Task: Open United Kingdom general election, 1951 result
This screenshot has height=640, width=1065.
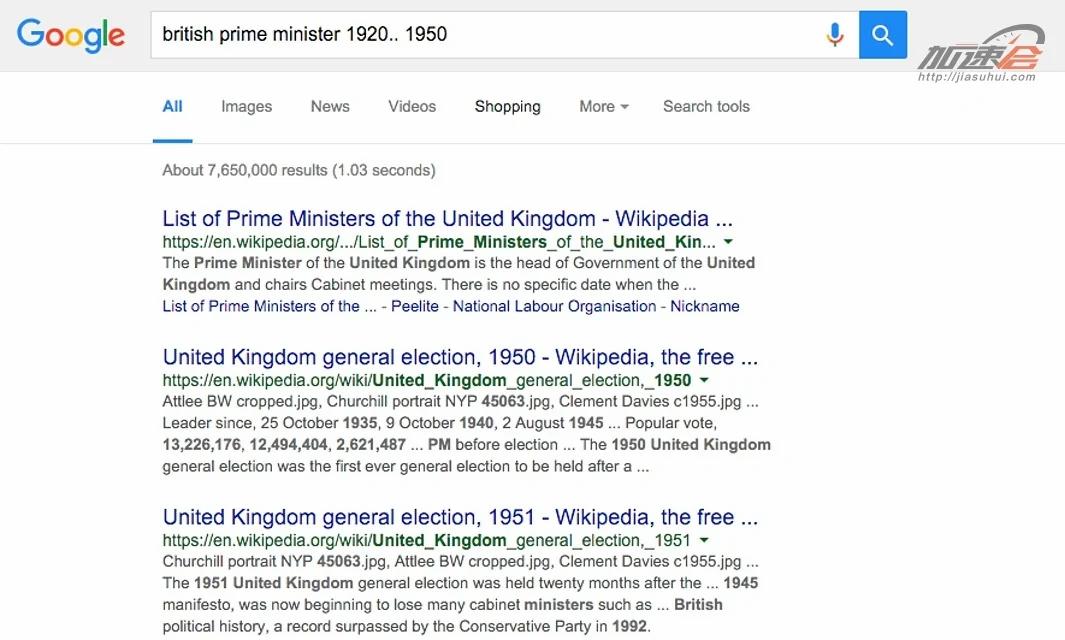Action: [x=460, y=517]
